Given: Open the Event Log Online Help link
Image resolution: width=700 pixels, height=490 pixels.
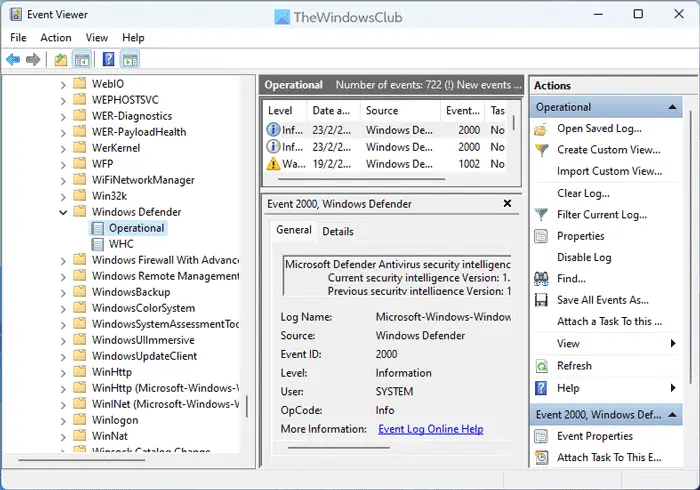Looking at the screenshot, I should coord(431,429).
